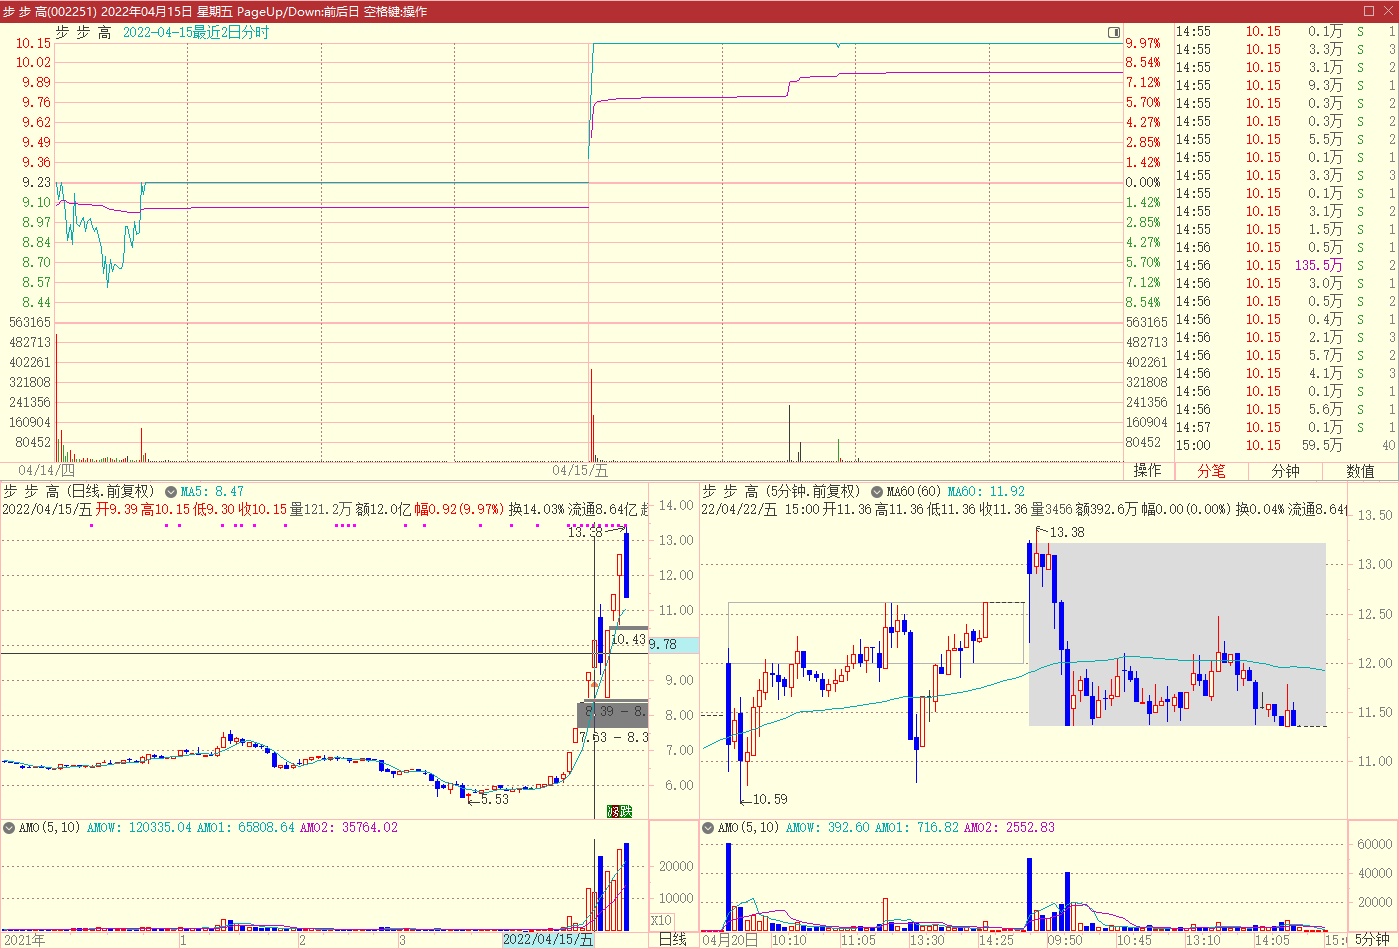
Task: Select the 15:00 closing trade 59.5万
Action: pyautogui.click(x=1286, y=445)
